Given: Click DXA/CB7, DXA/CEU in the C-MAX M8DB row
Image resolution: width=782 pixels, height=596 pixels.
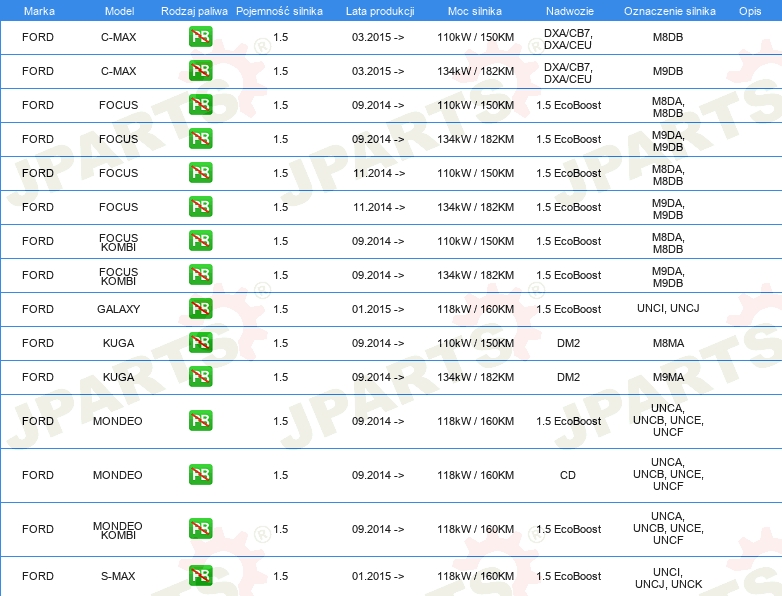Looking at the screenshot, I should (x=568, y=39).
